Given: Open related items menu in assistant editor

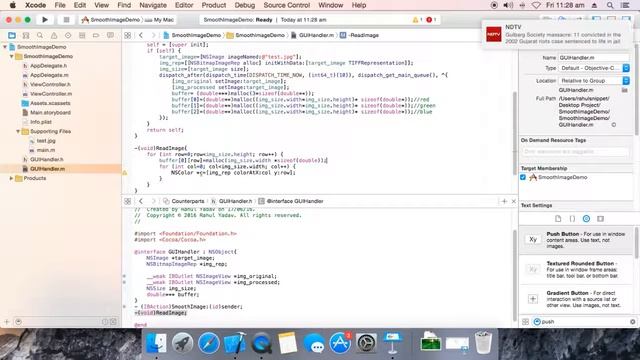Looking at the screenshot, I should tap(128, 201).
